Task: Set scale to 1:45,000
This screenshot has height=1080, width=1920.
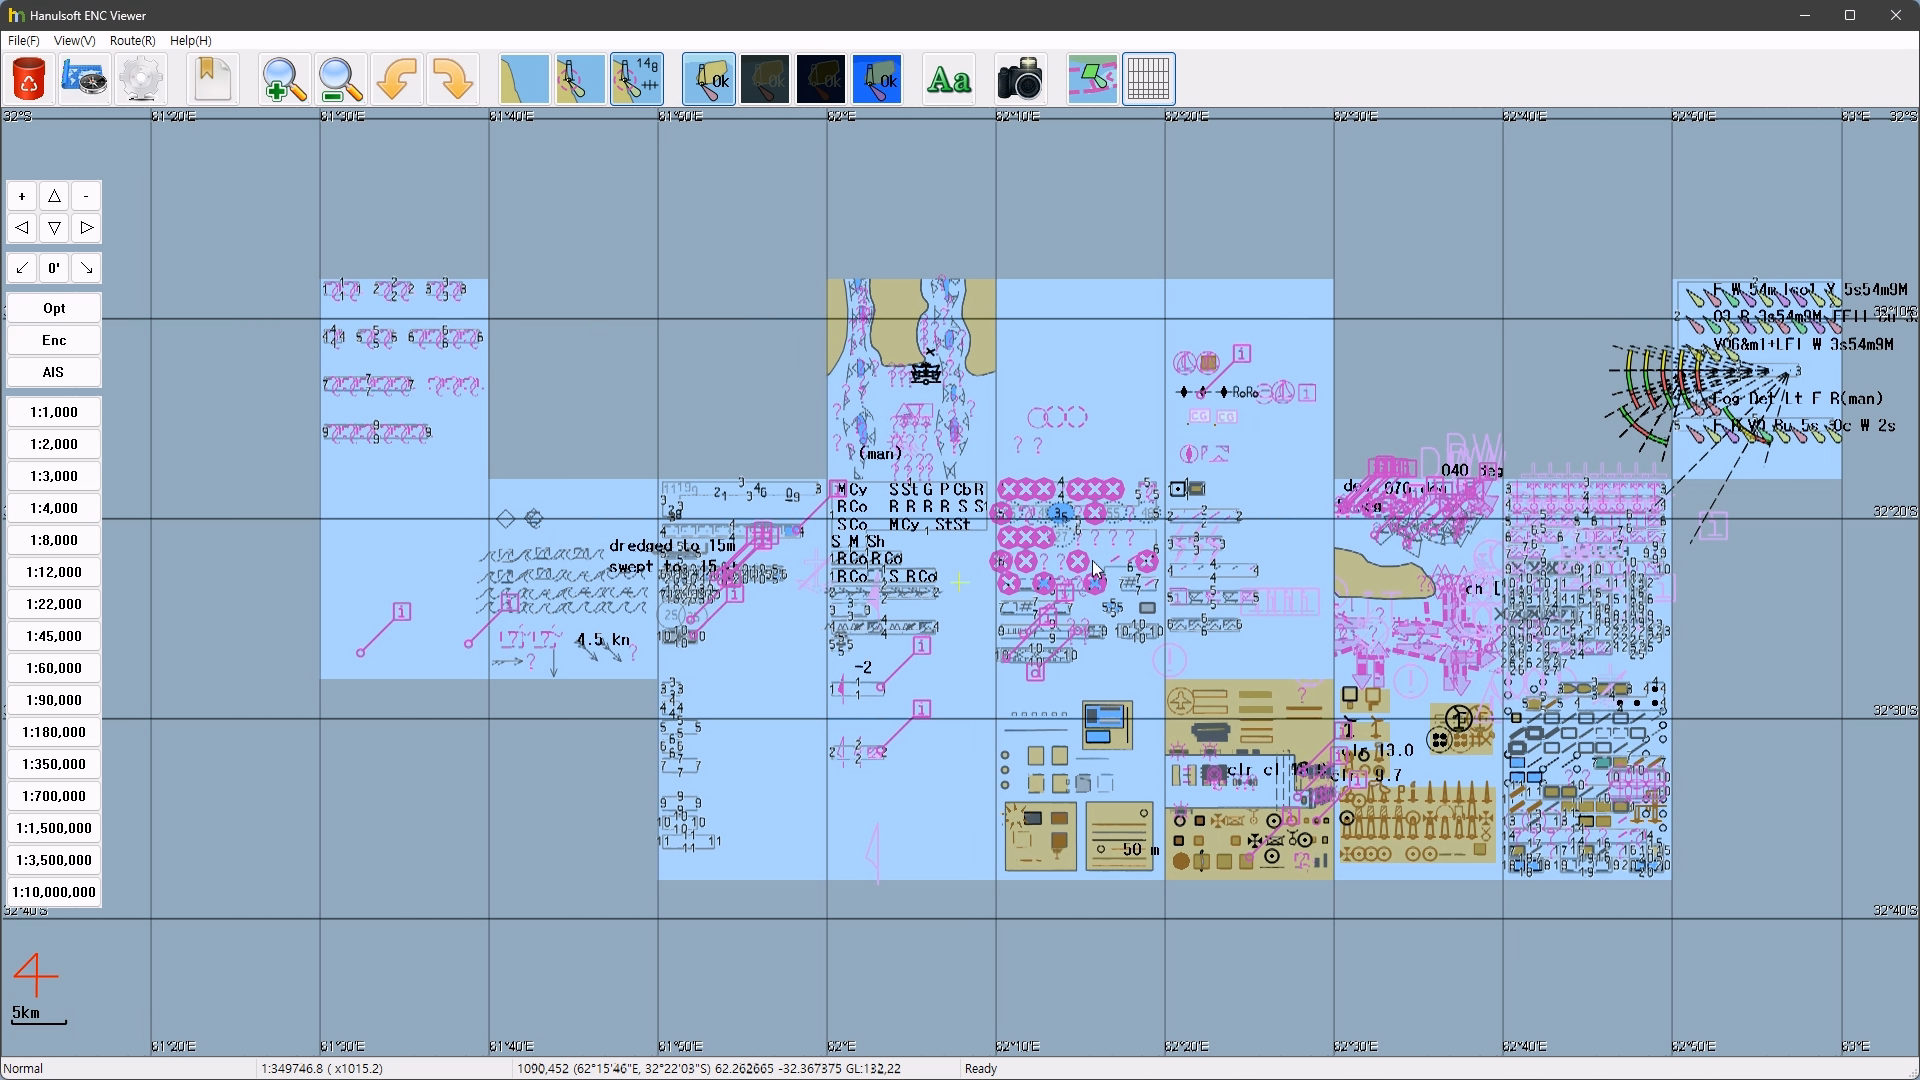Action: (x=54, y=636)
